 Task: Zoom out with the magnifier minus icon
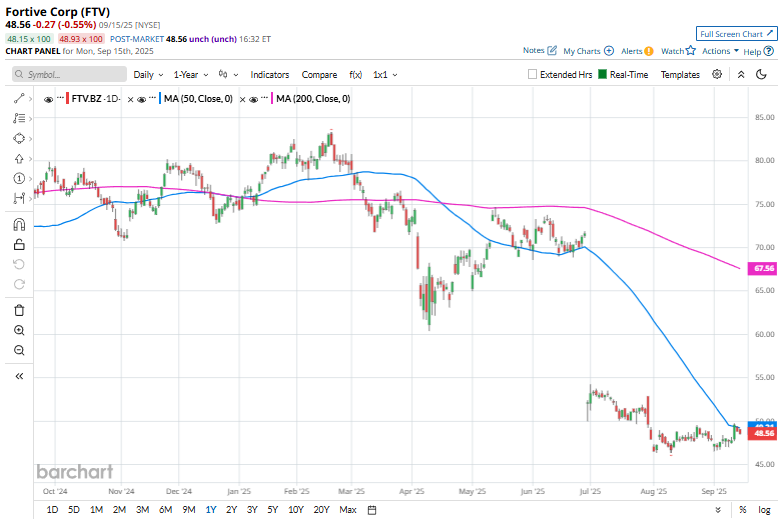click(x=19, y=350)
